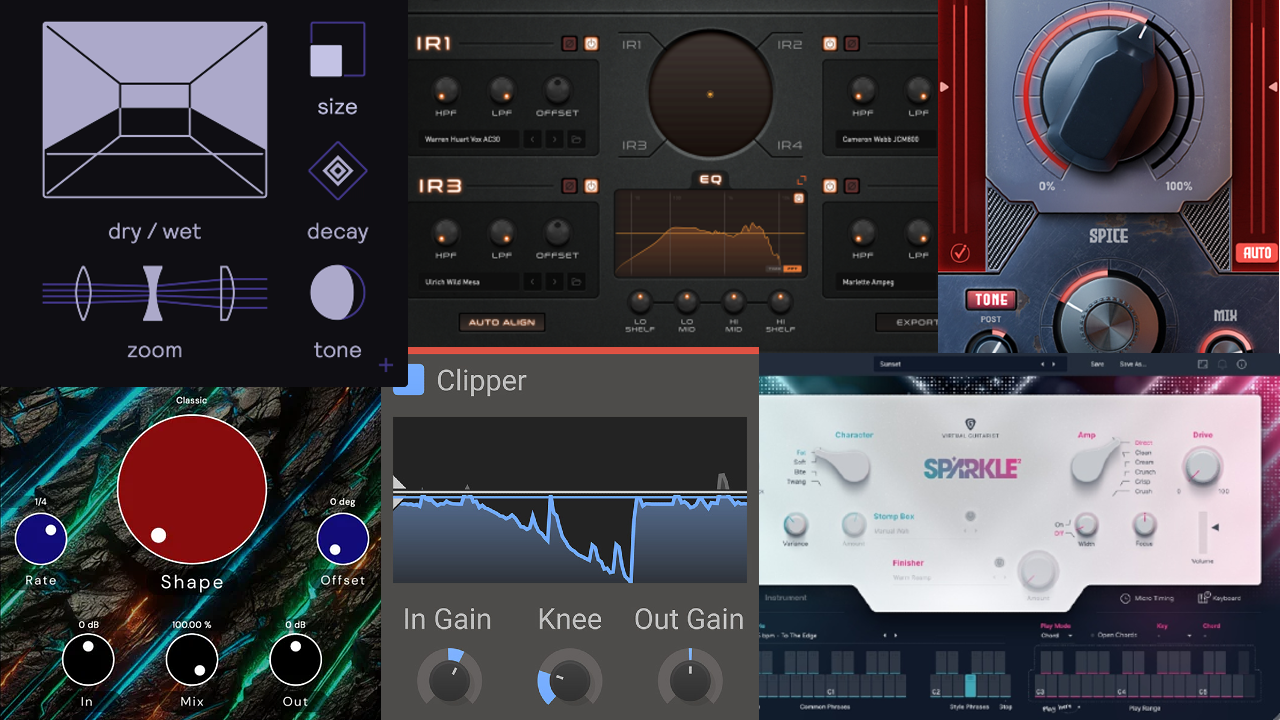Click the red Shape knob
Screen dimensions: 1280x720
[x=192, y=490]
